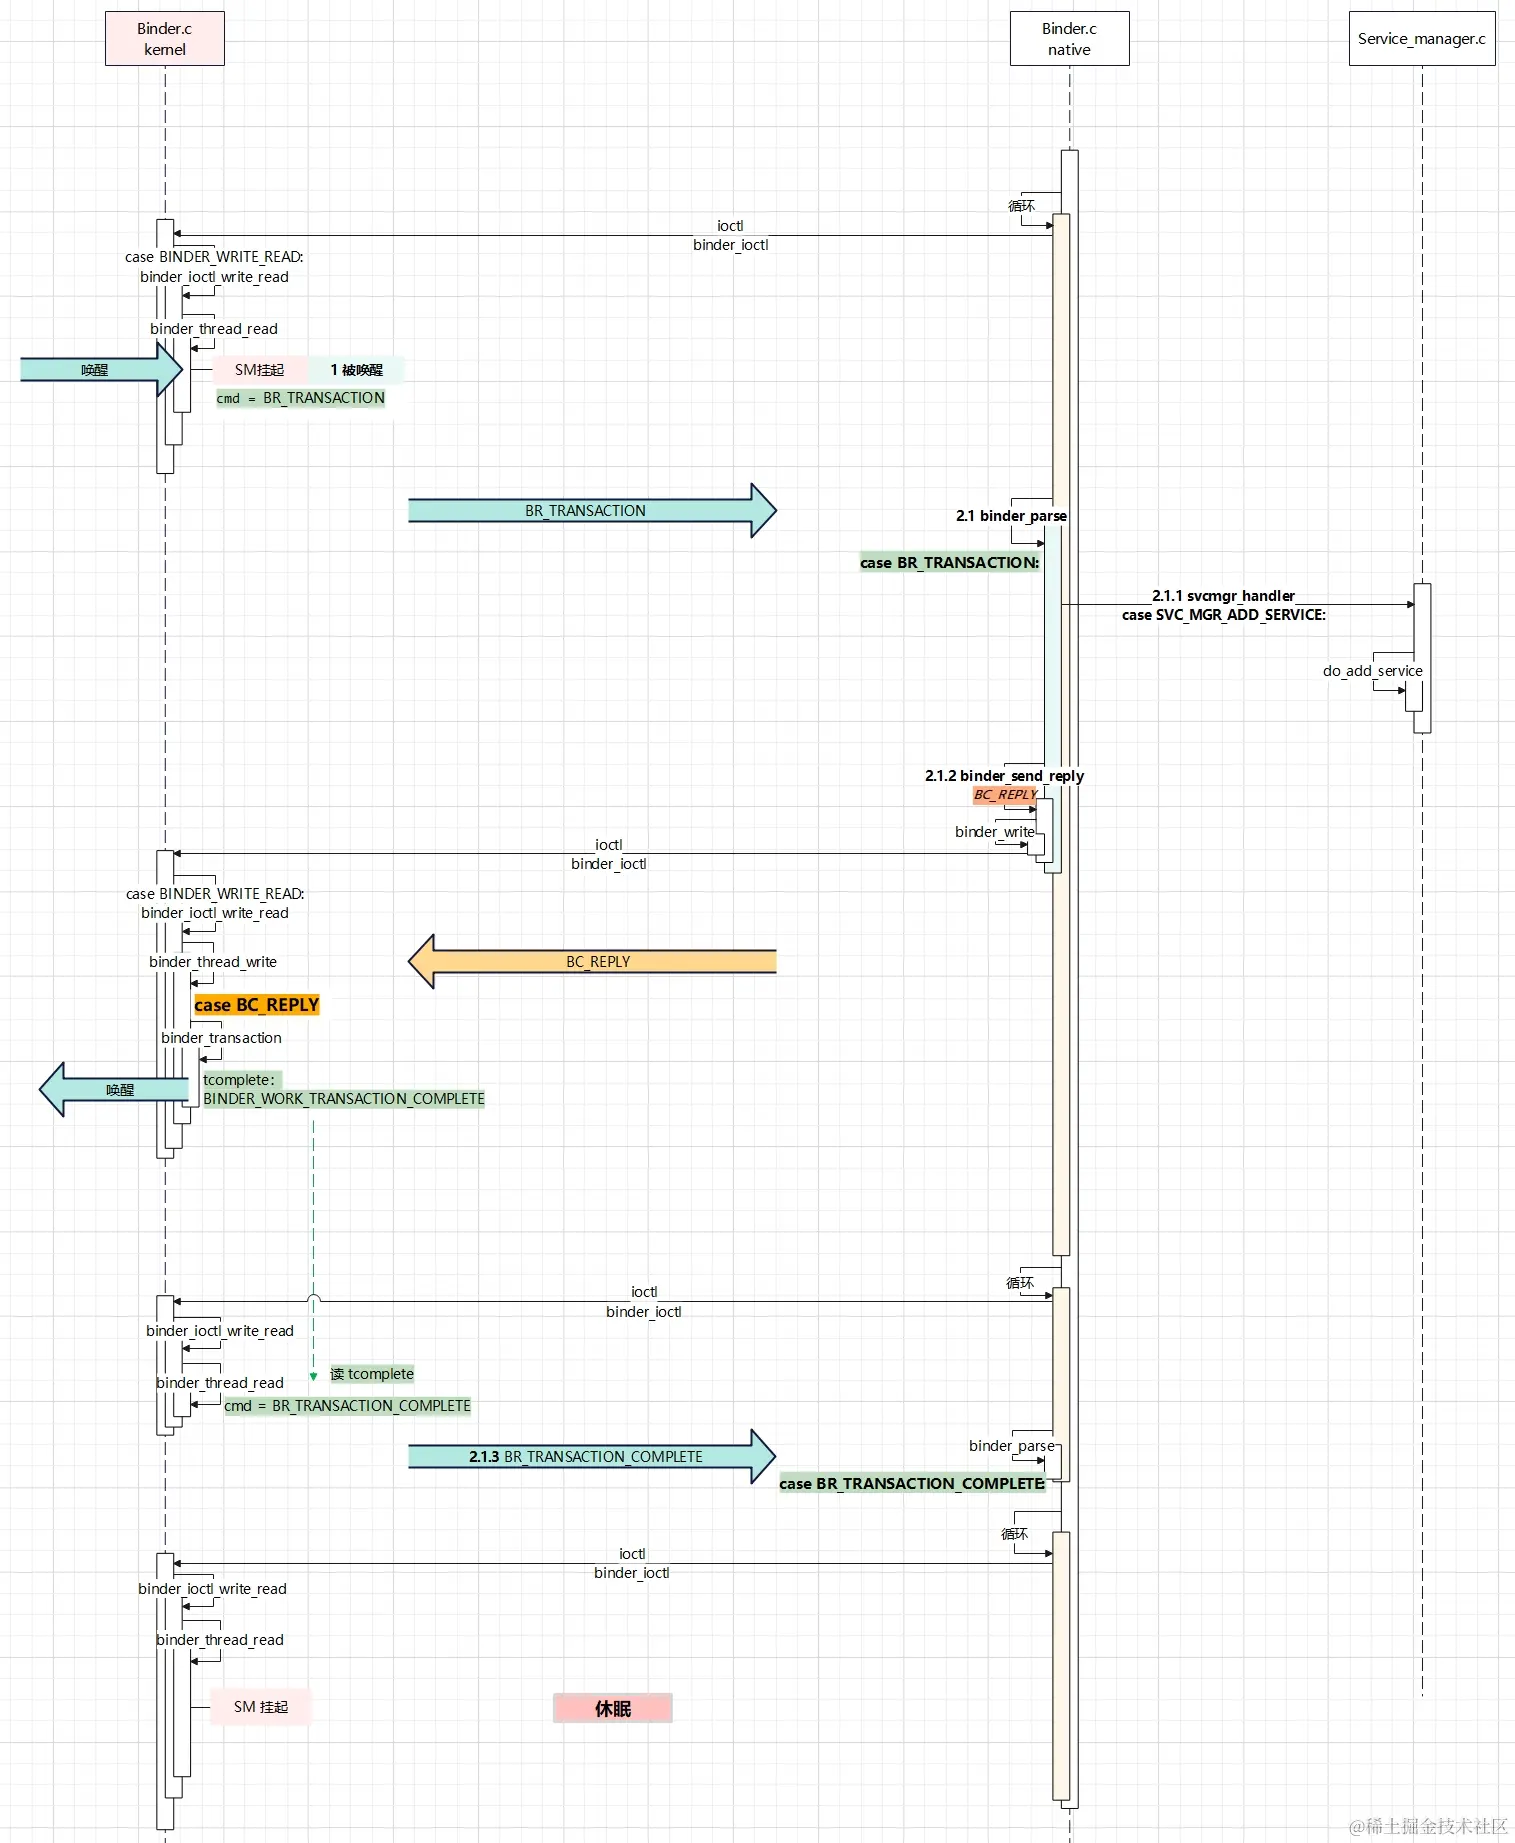This screenshot has width=1515, height=1843.
Task: Click the 'do_add_service' self-call label
Action: [x=1372, y=671]
